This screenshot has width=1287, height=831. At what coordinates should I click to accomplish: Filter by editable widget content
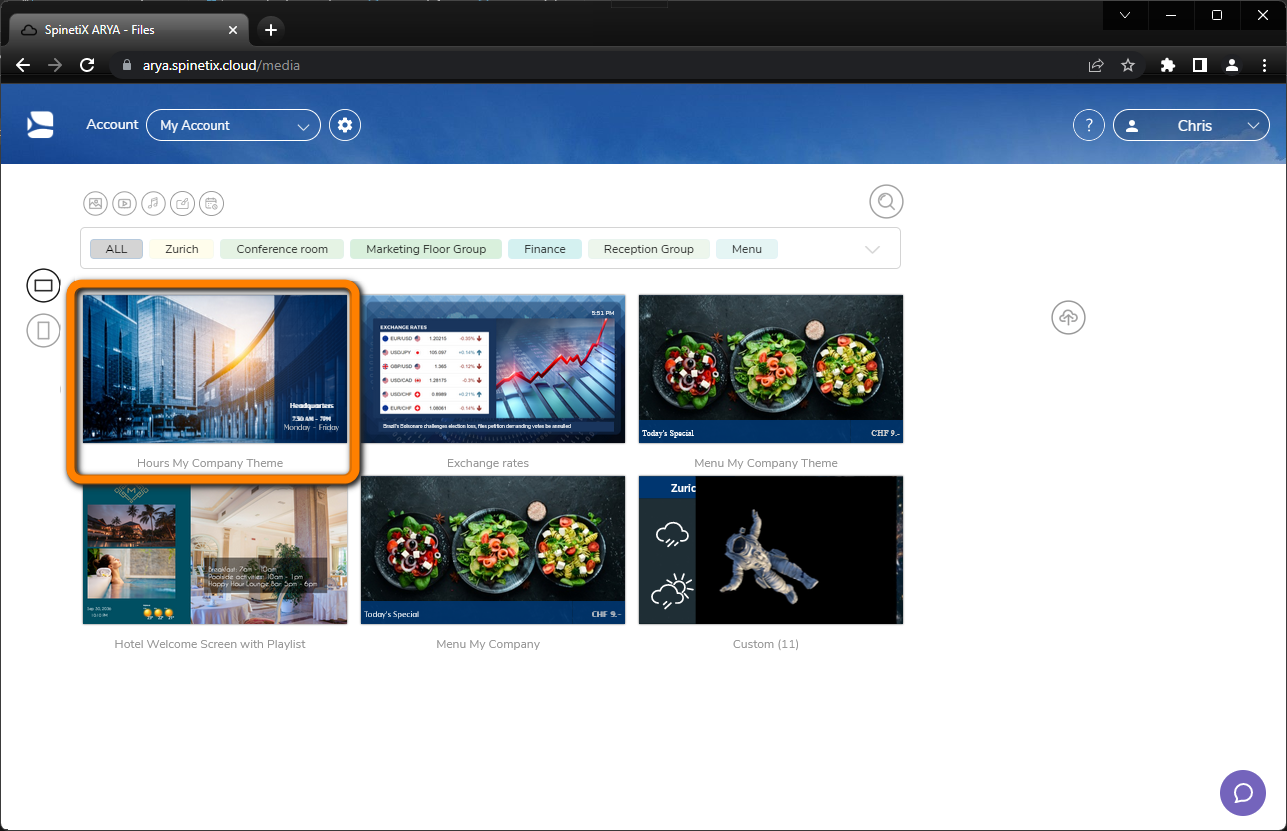click(x=182, y=203)
